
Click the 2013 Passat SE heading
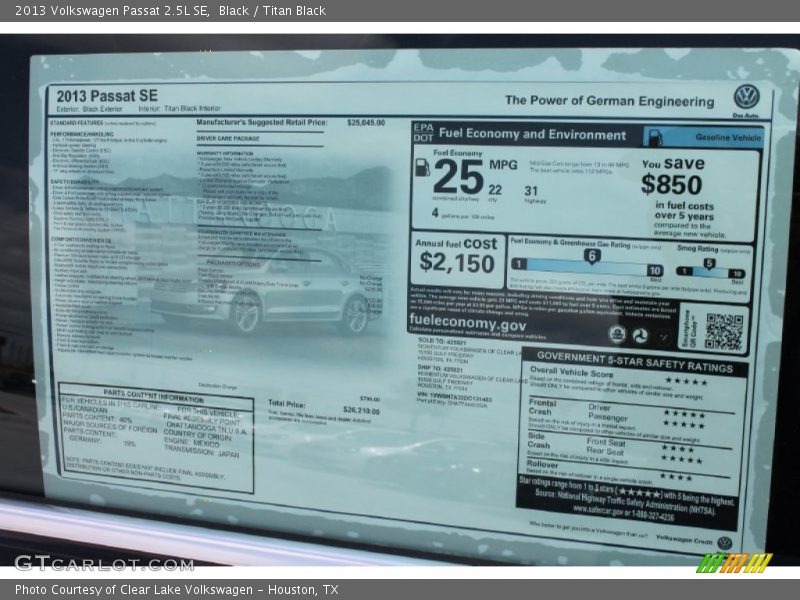pyautogui.click(x=107, y=96)
